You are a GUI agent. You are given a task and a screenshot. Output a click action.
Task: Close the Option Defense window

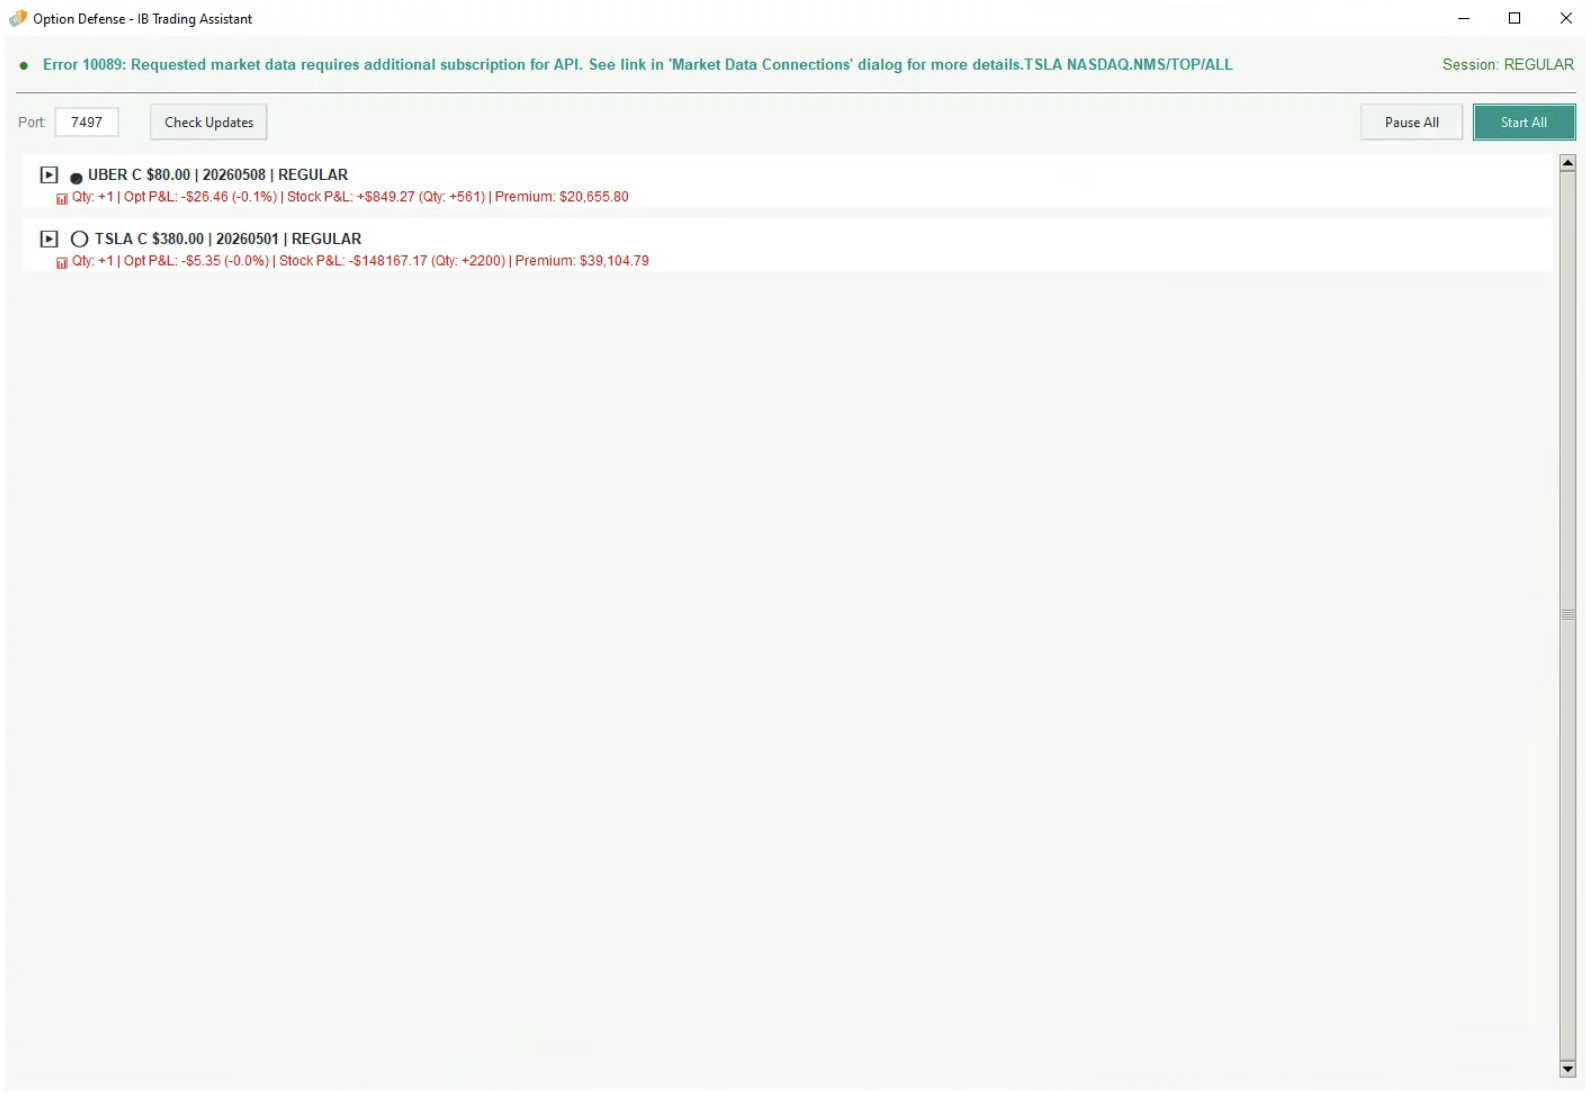[1565, 18]
